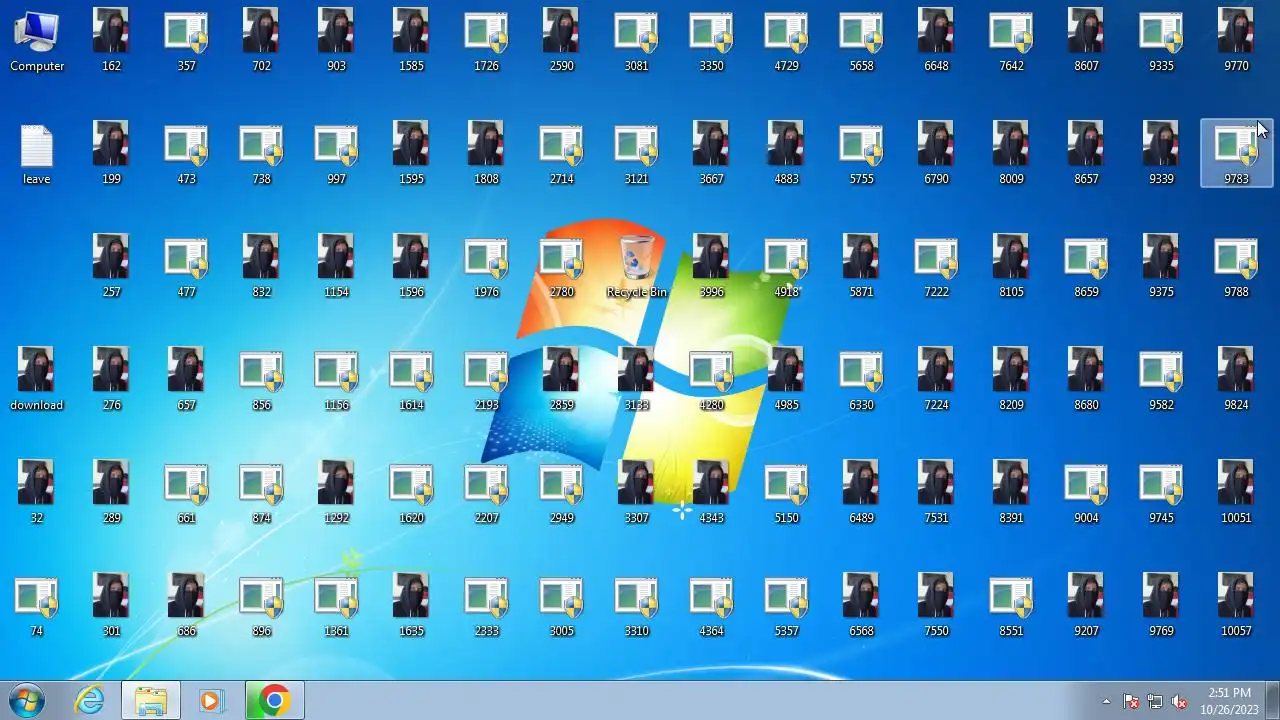Select the icon labeled 3307
1280x720 pixels.
tap(636, 493)
